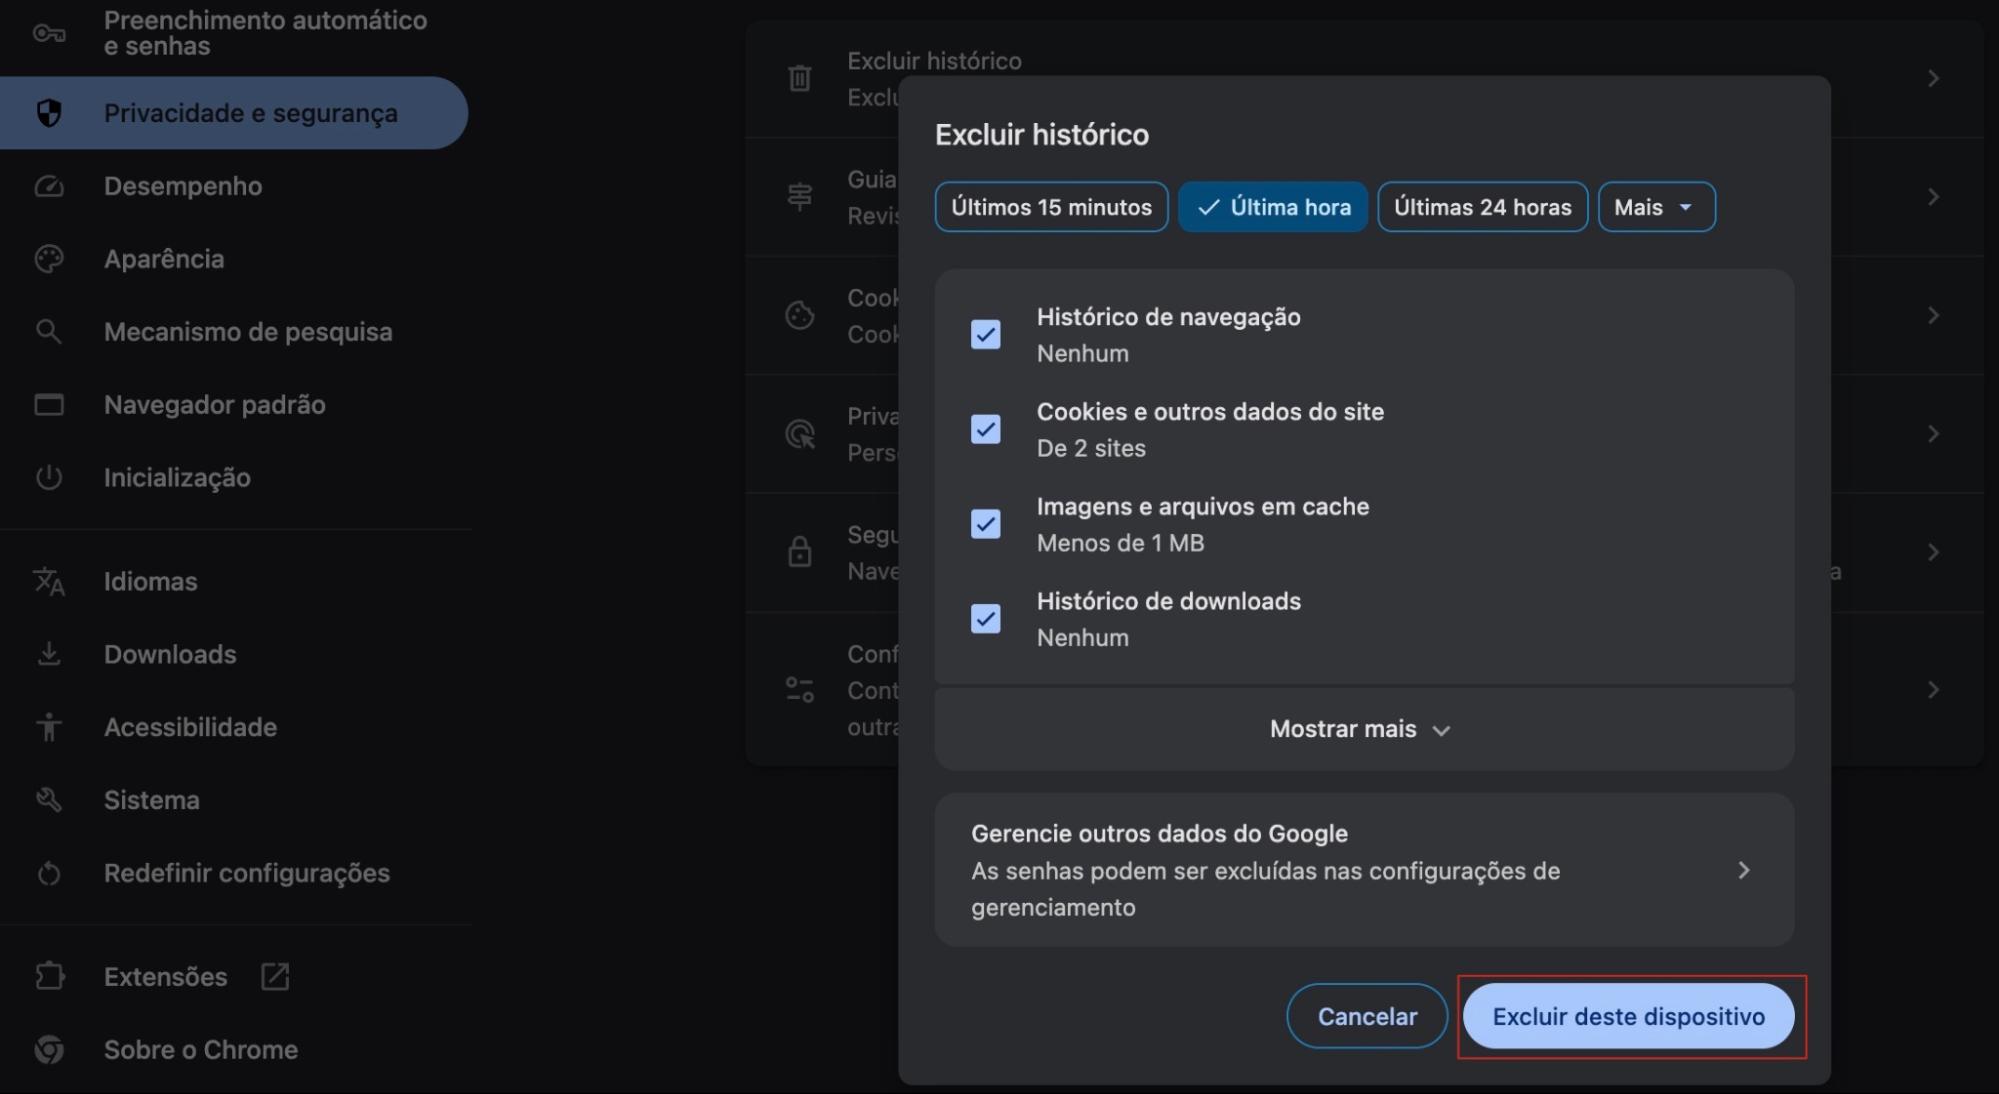The height and width of the screenshot is (1094, 1999).
Task: Expand the Mostrar mais section
Action: coord(1362,729)
